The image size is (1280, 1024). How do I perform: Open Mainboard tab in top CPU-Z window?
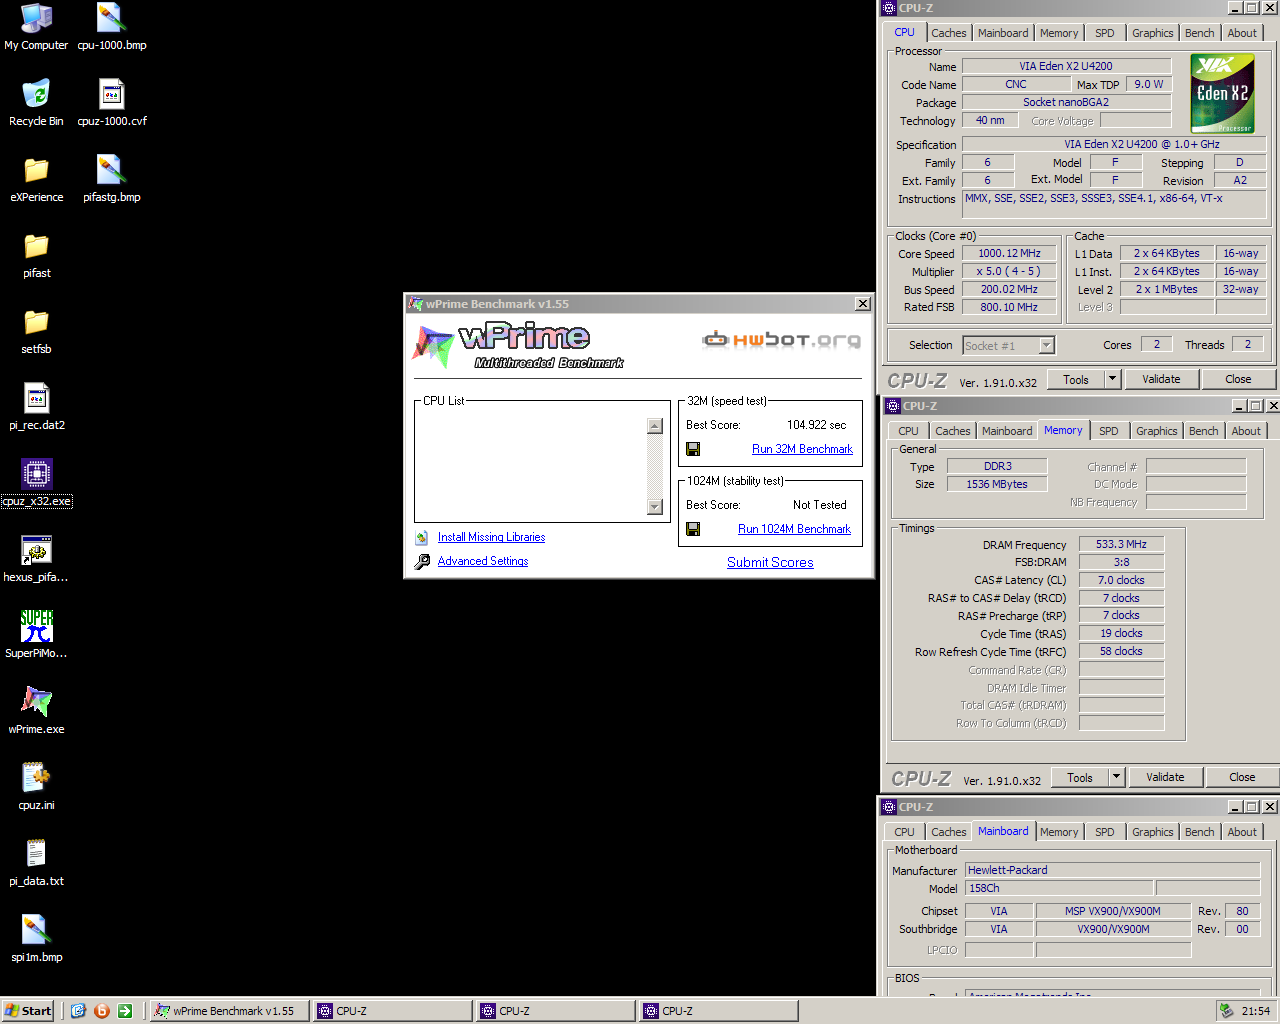click(x=1003, y=33)
